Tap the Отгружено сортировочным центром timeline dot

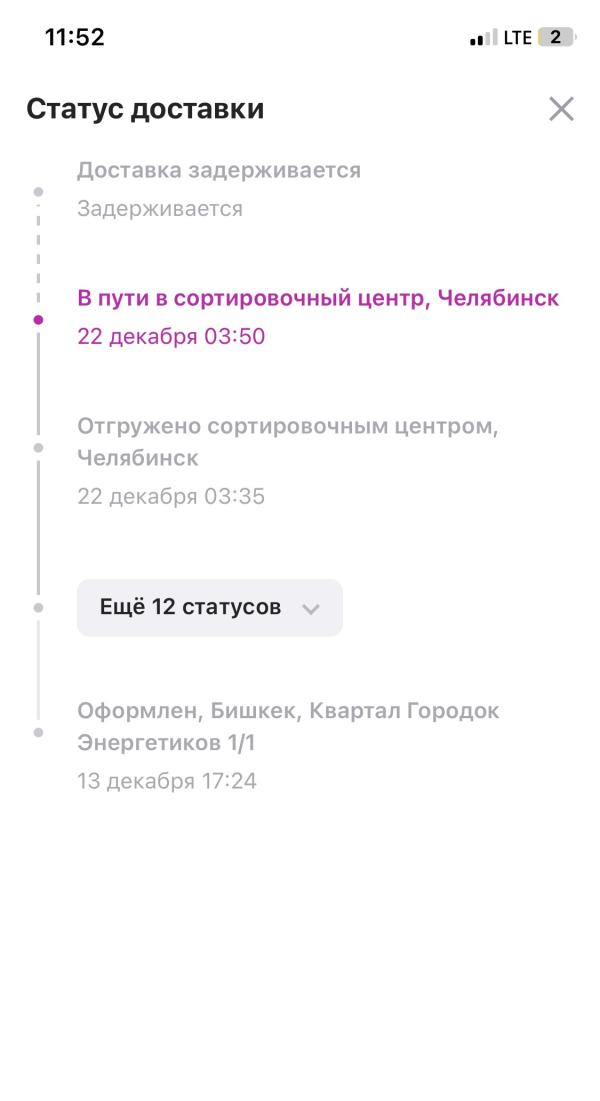coord(39,447)
